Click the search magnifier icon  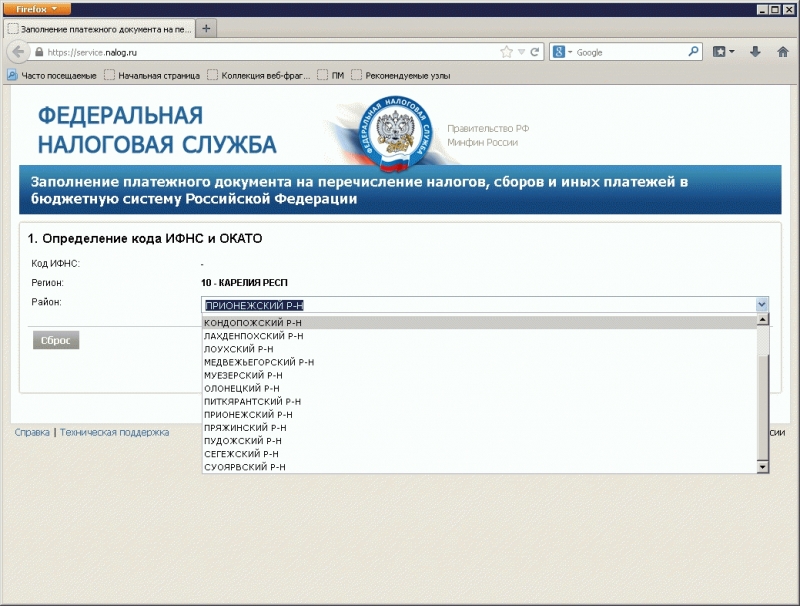pyautogui.click(x=694, y=52)
